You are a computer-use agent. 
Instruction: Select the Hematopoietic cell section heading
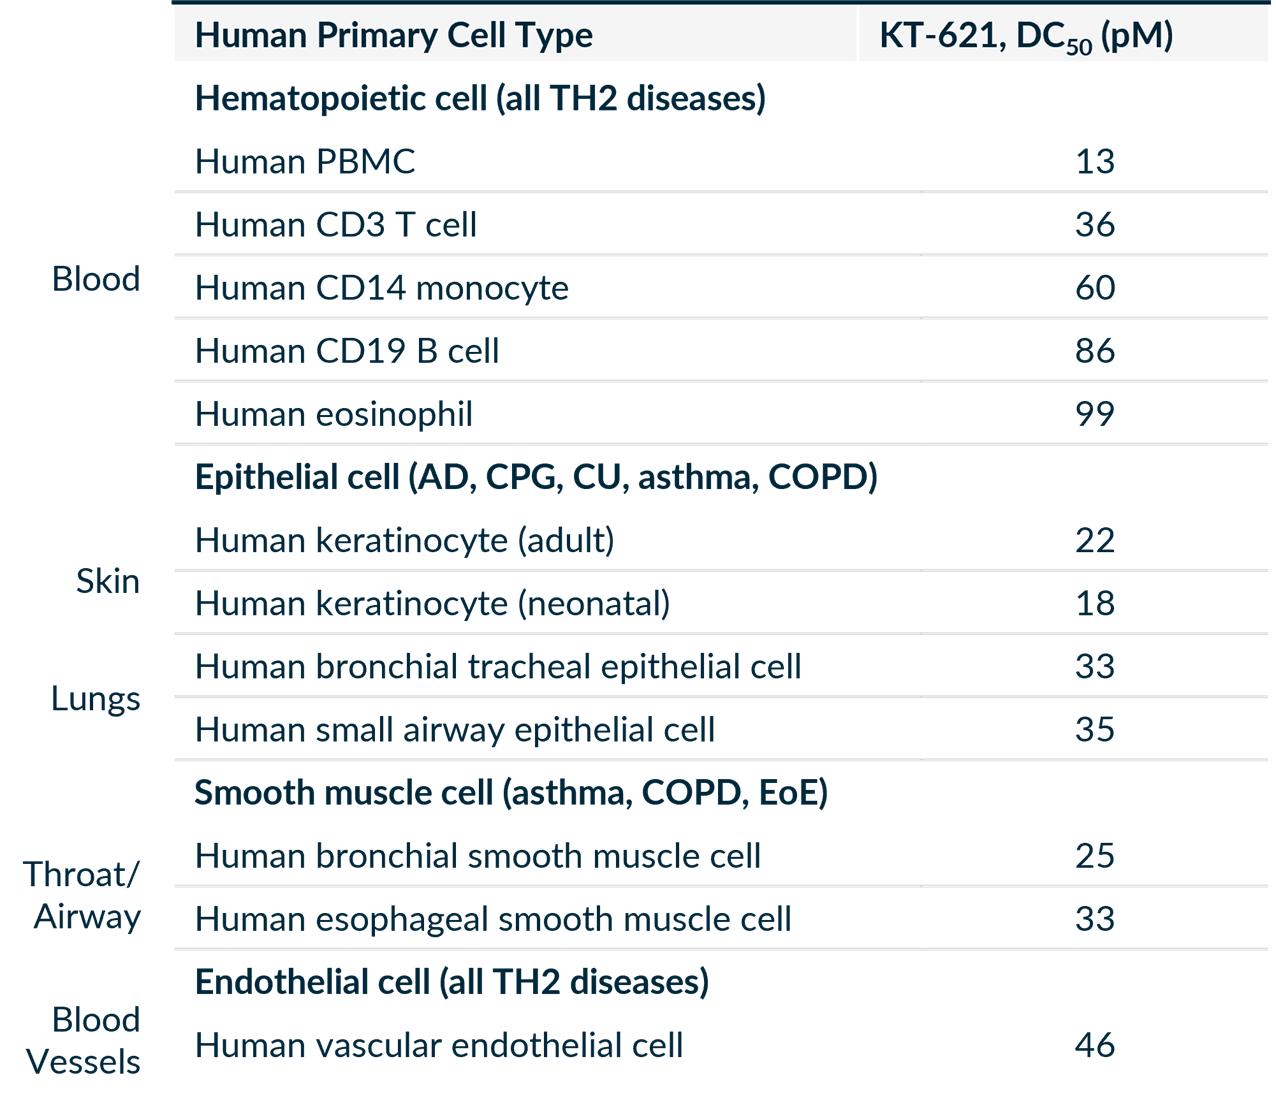480,98
